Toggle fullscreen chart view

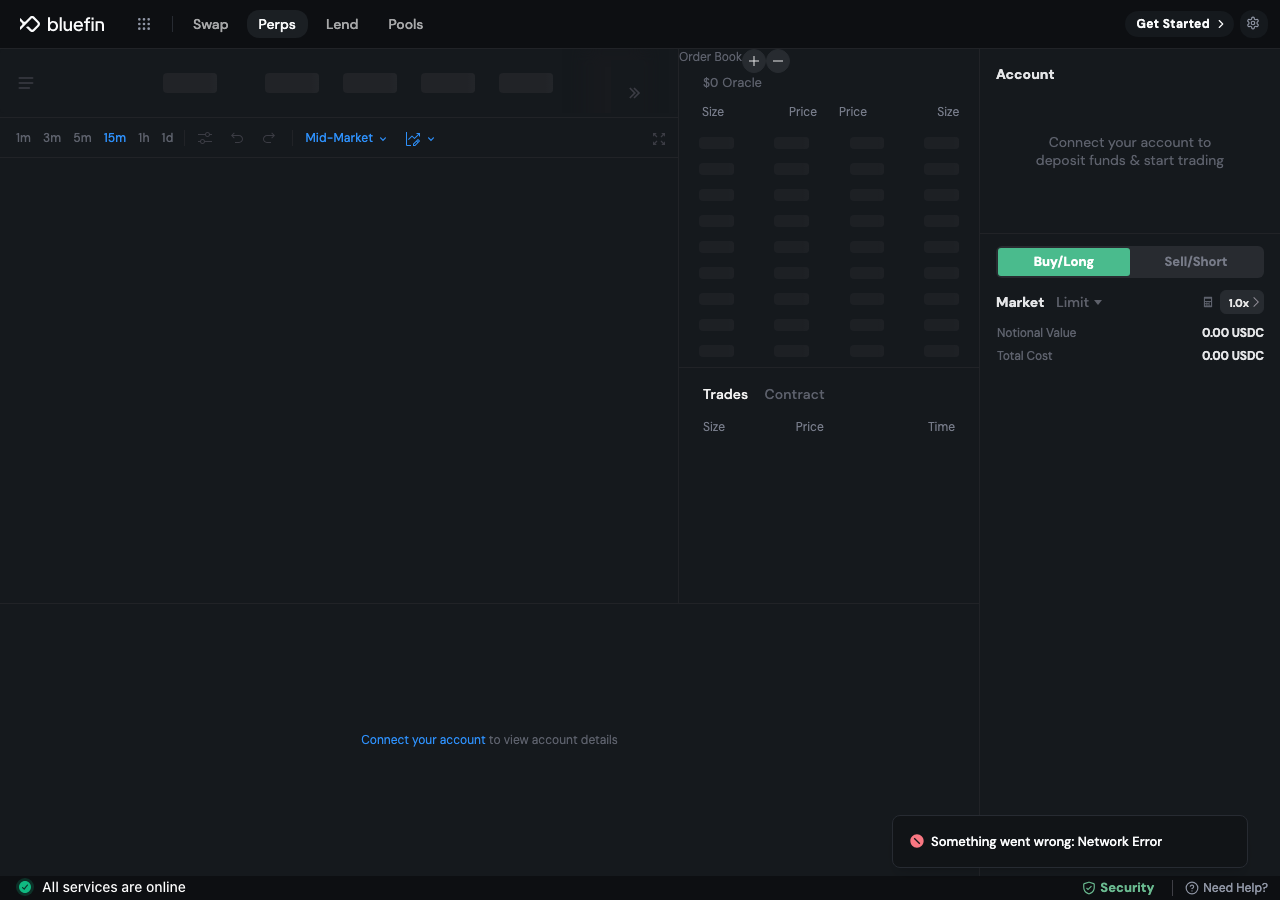(658, 139)
